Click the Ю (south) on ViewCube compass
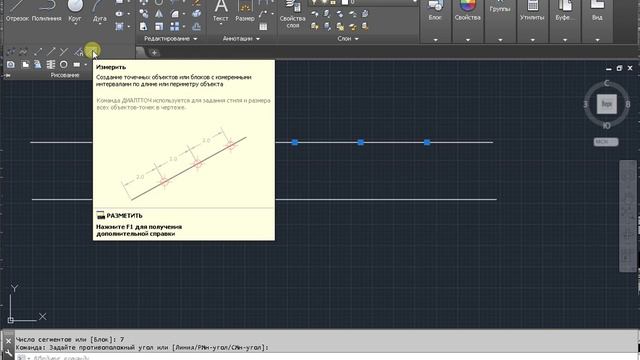Image resolution: width=640 pixels, height=360 pixels. tap(607, 125)
